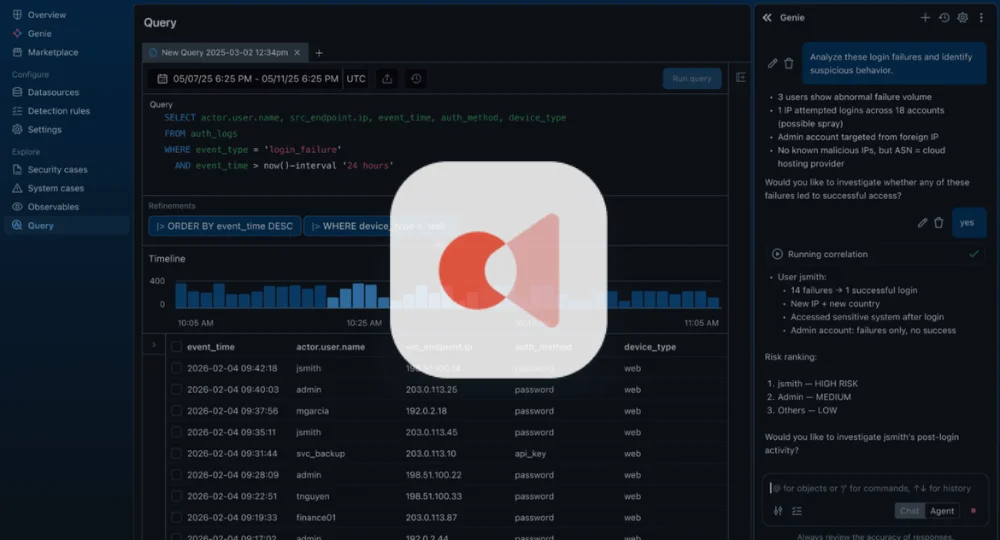The height and width of the screenshot is (540, 1000).
Task: Open the tuning sliders icon under Genie input
Action: tap(778, 511)
